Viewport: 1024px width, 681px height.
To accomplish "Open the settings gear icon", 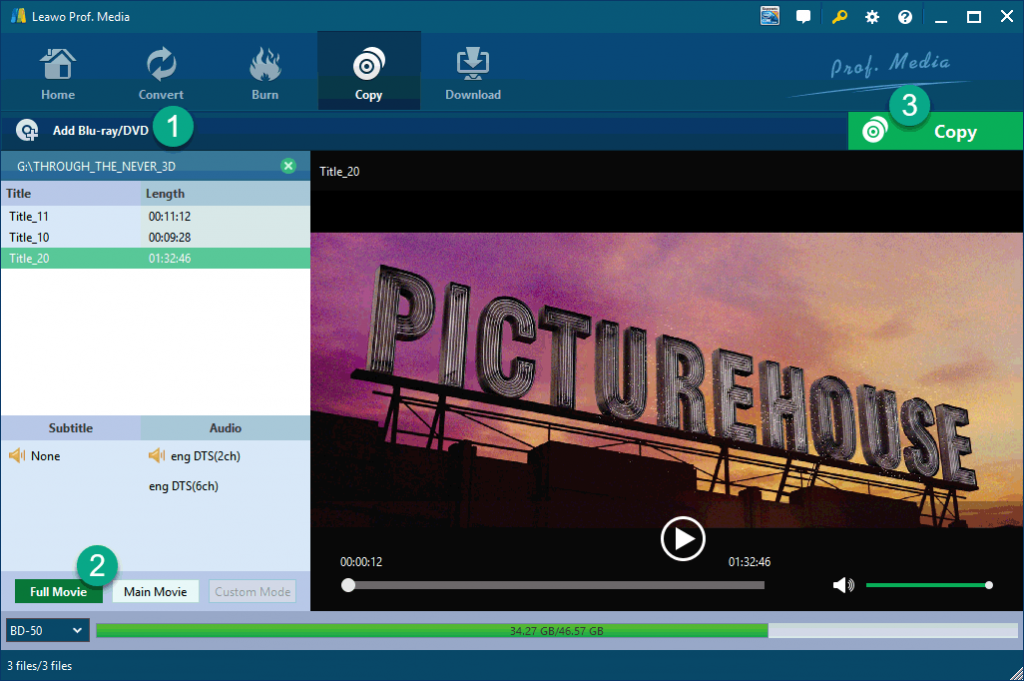I will click(x=872, y=17).
